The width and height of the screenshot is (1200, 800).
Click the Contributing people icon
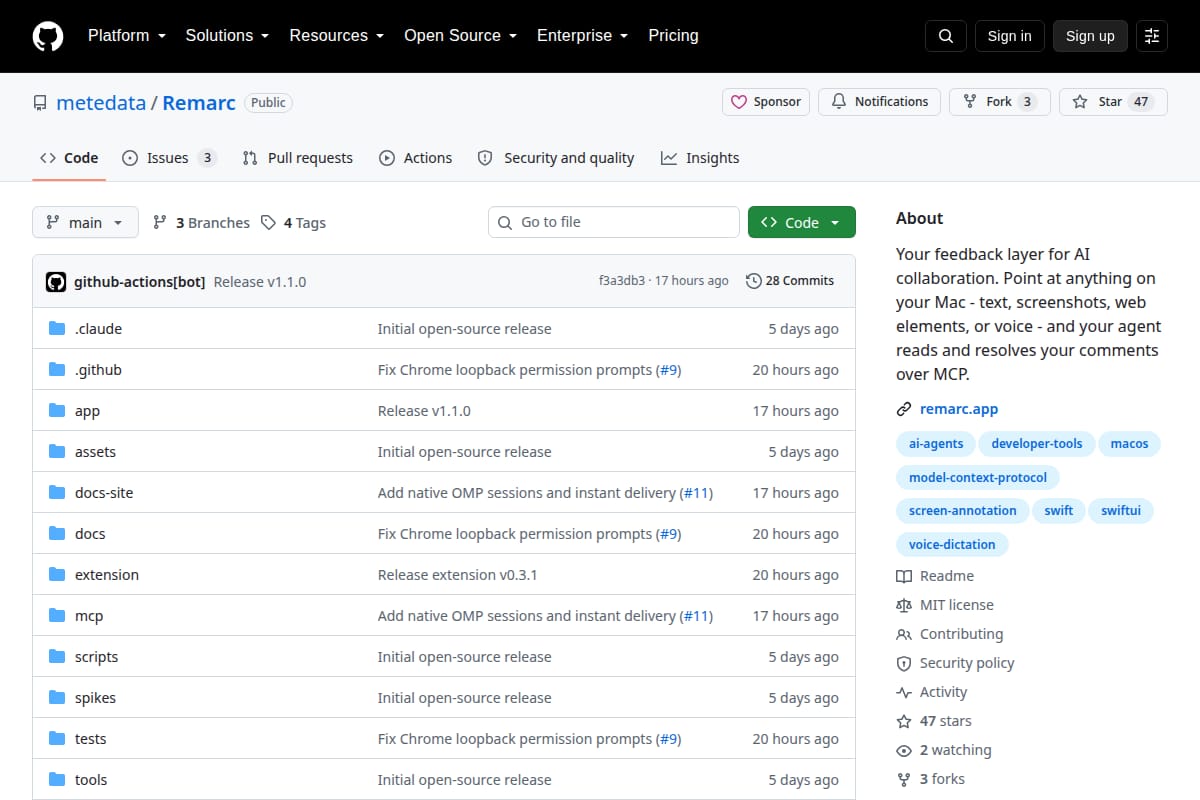click(x=904, y=634)
